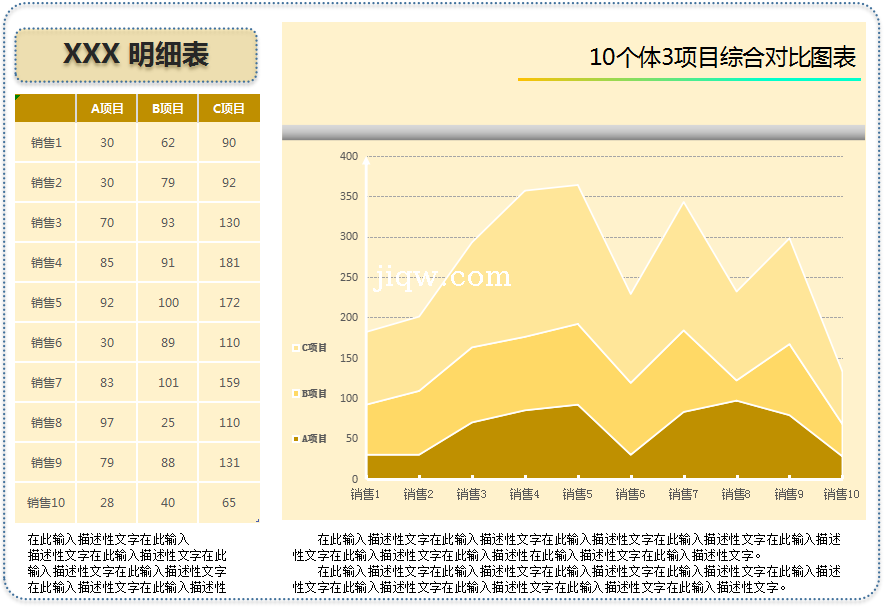Click the cell with value 25
Image resolution: width=886 pixels, height=608 pixels.
pyautogui.click(x=168, y=423)
